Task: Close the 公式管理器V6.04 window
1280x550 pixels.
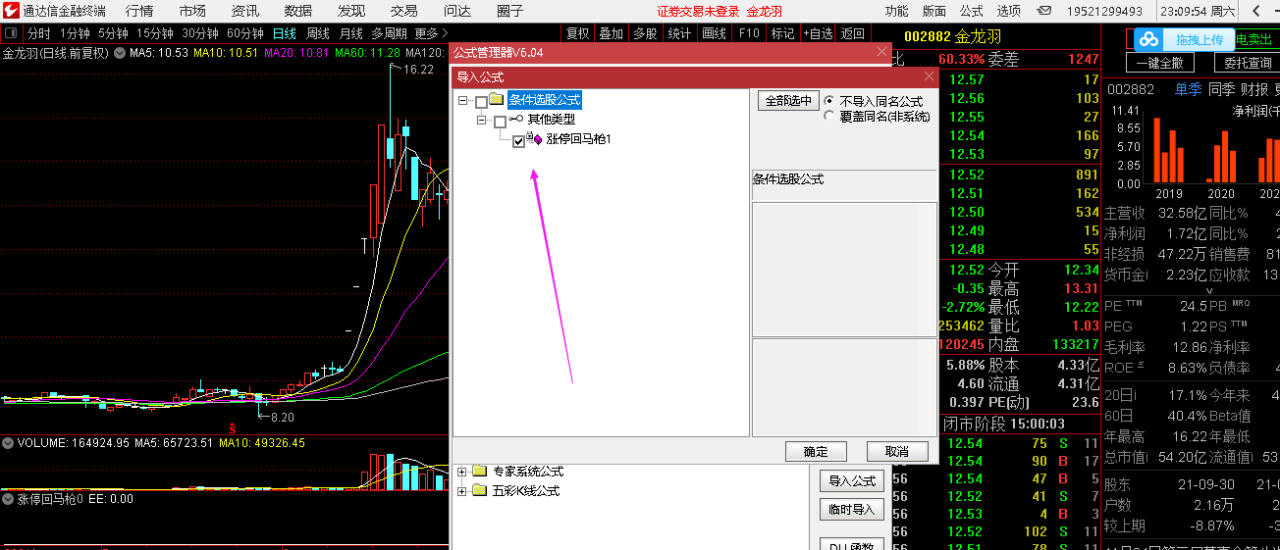Action: (x=881, y=52)
